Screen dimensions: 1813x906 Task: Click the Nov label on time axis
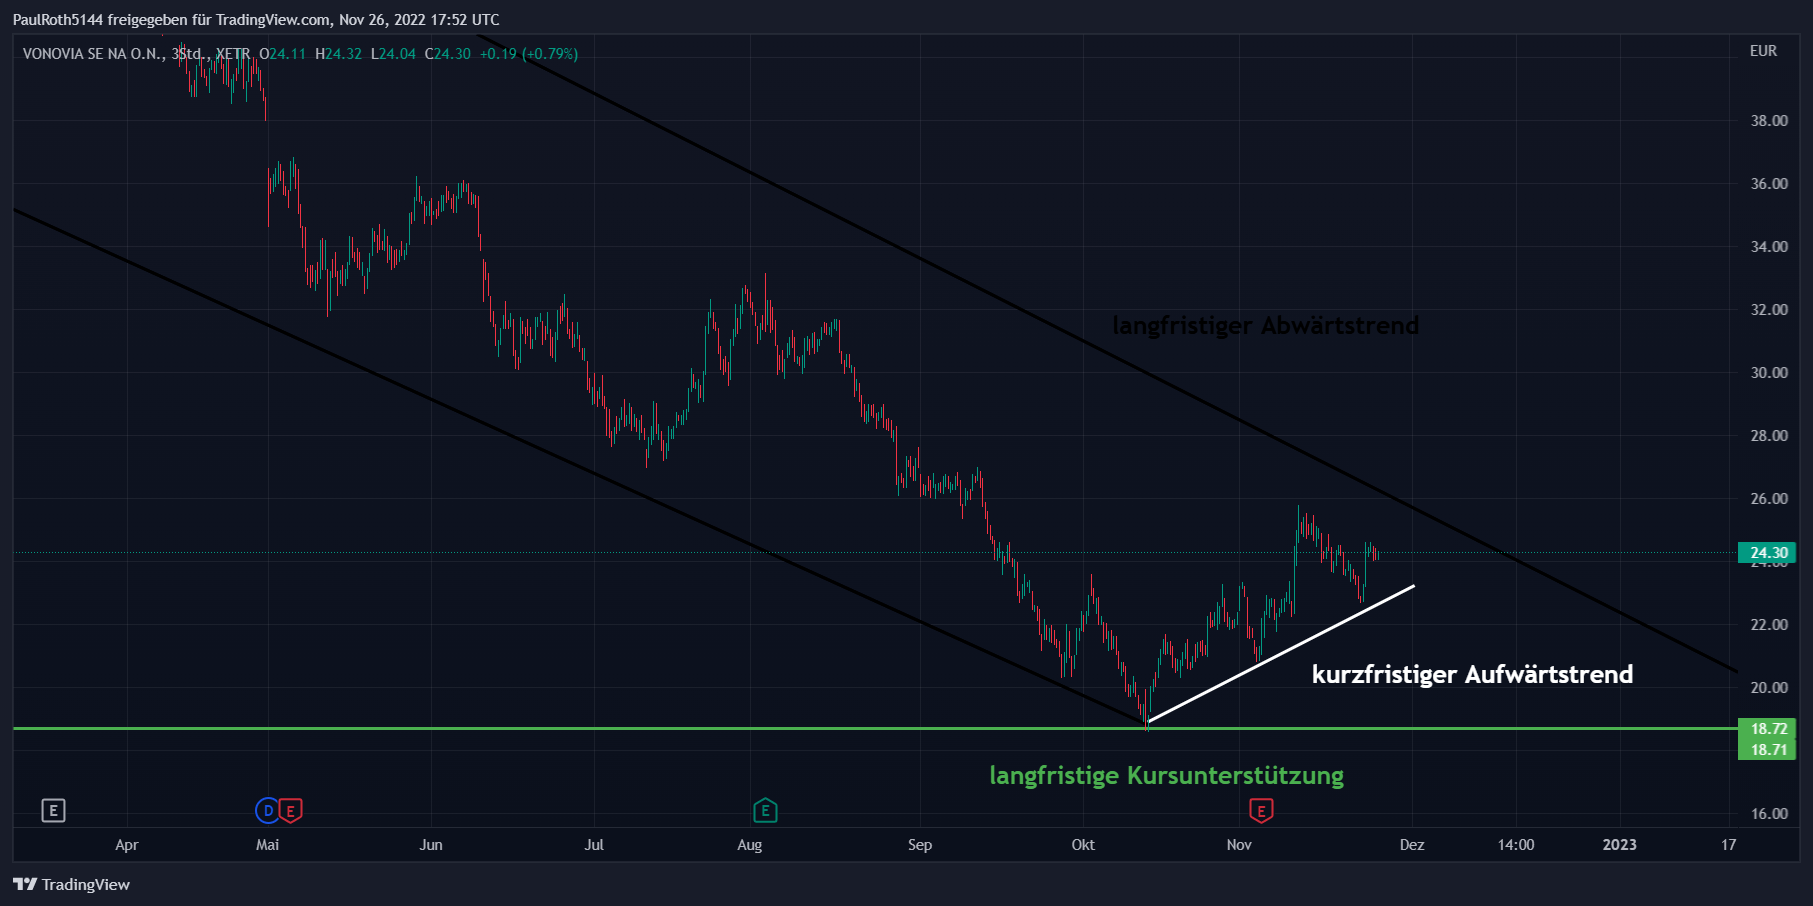pyautogui.click(x=1239, y=845)
